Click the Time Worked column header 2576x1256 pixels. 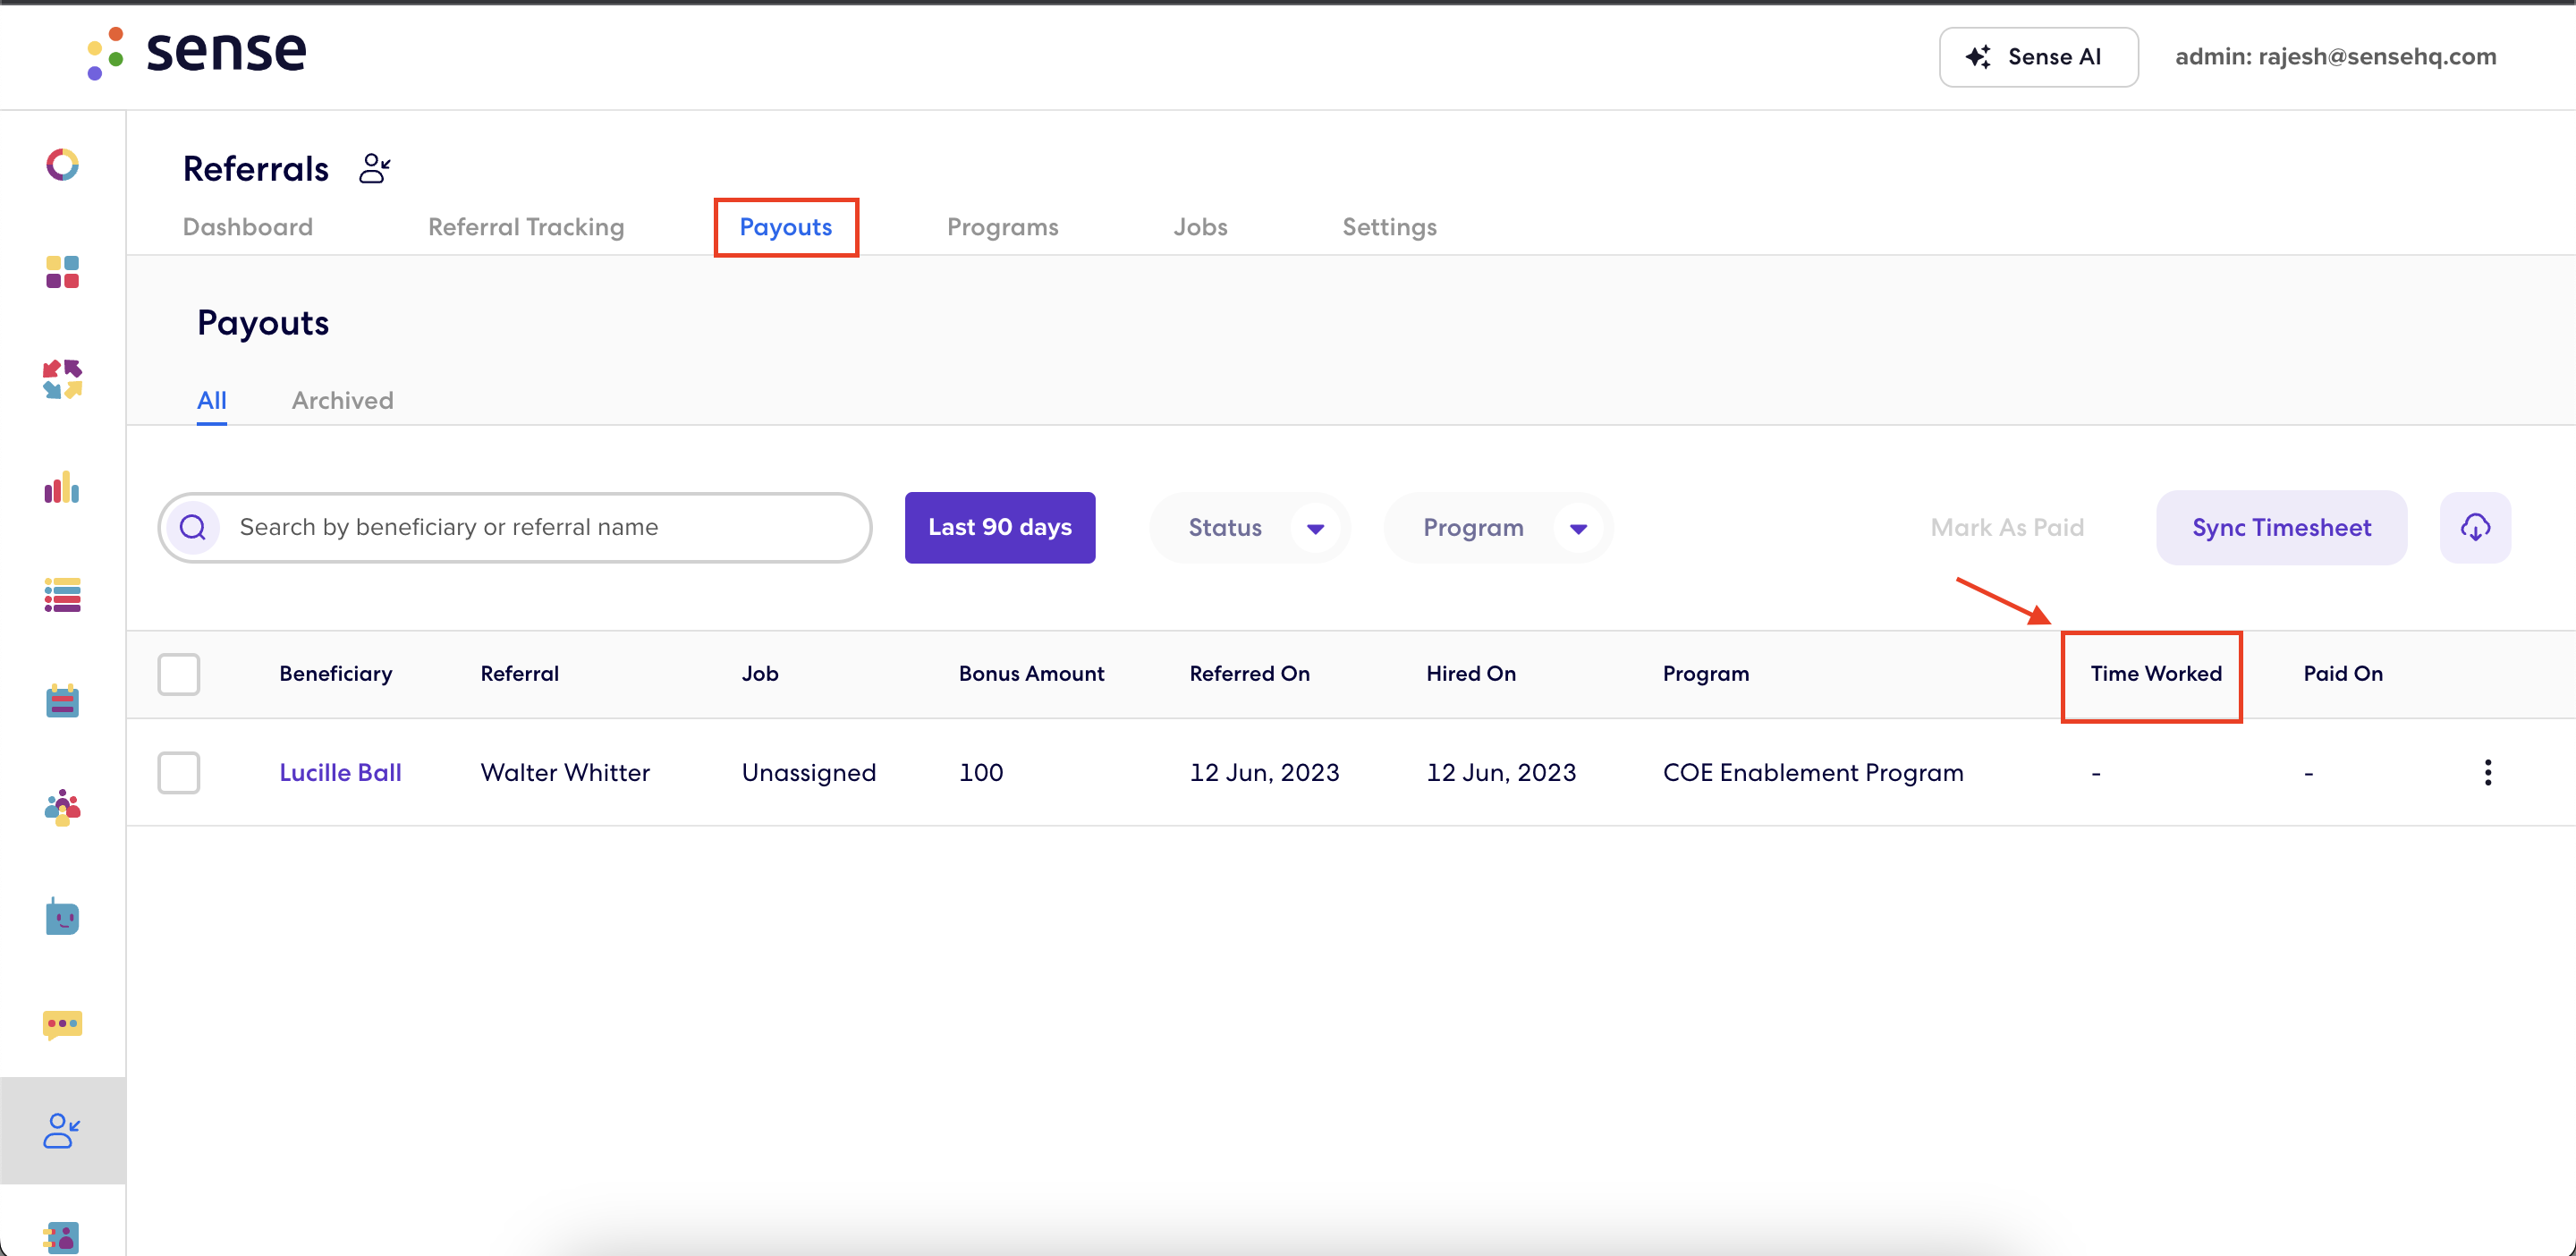[2156, 673]
